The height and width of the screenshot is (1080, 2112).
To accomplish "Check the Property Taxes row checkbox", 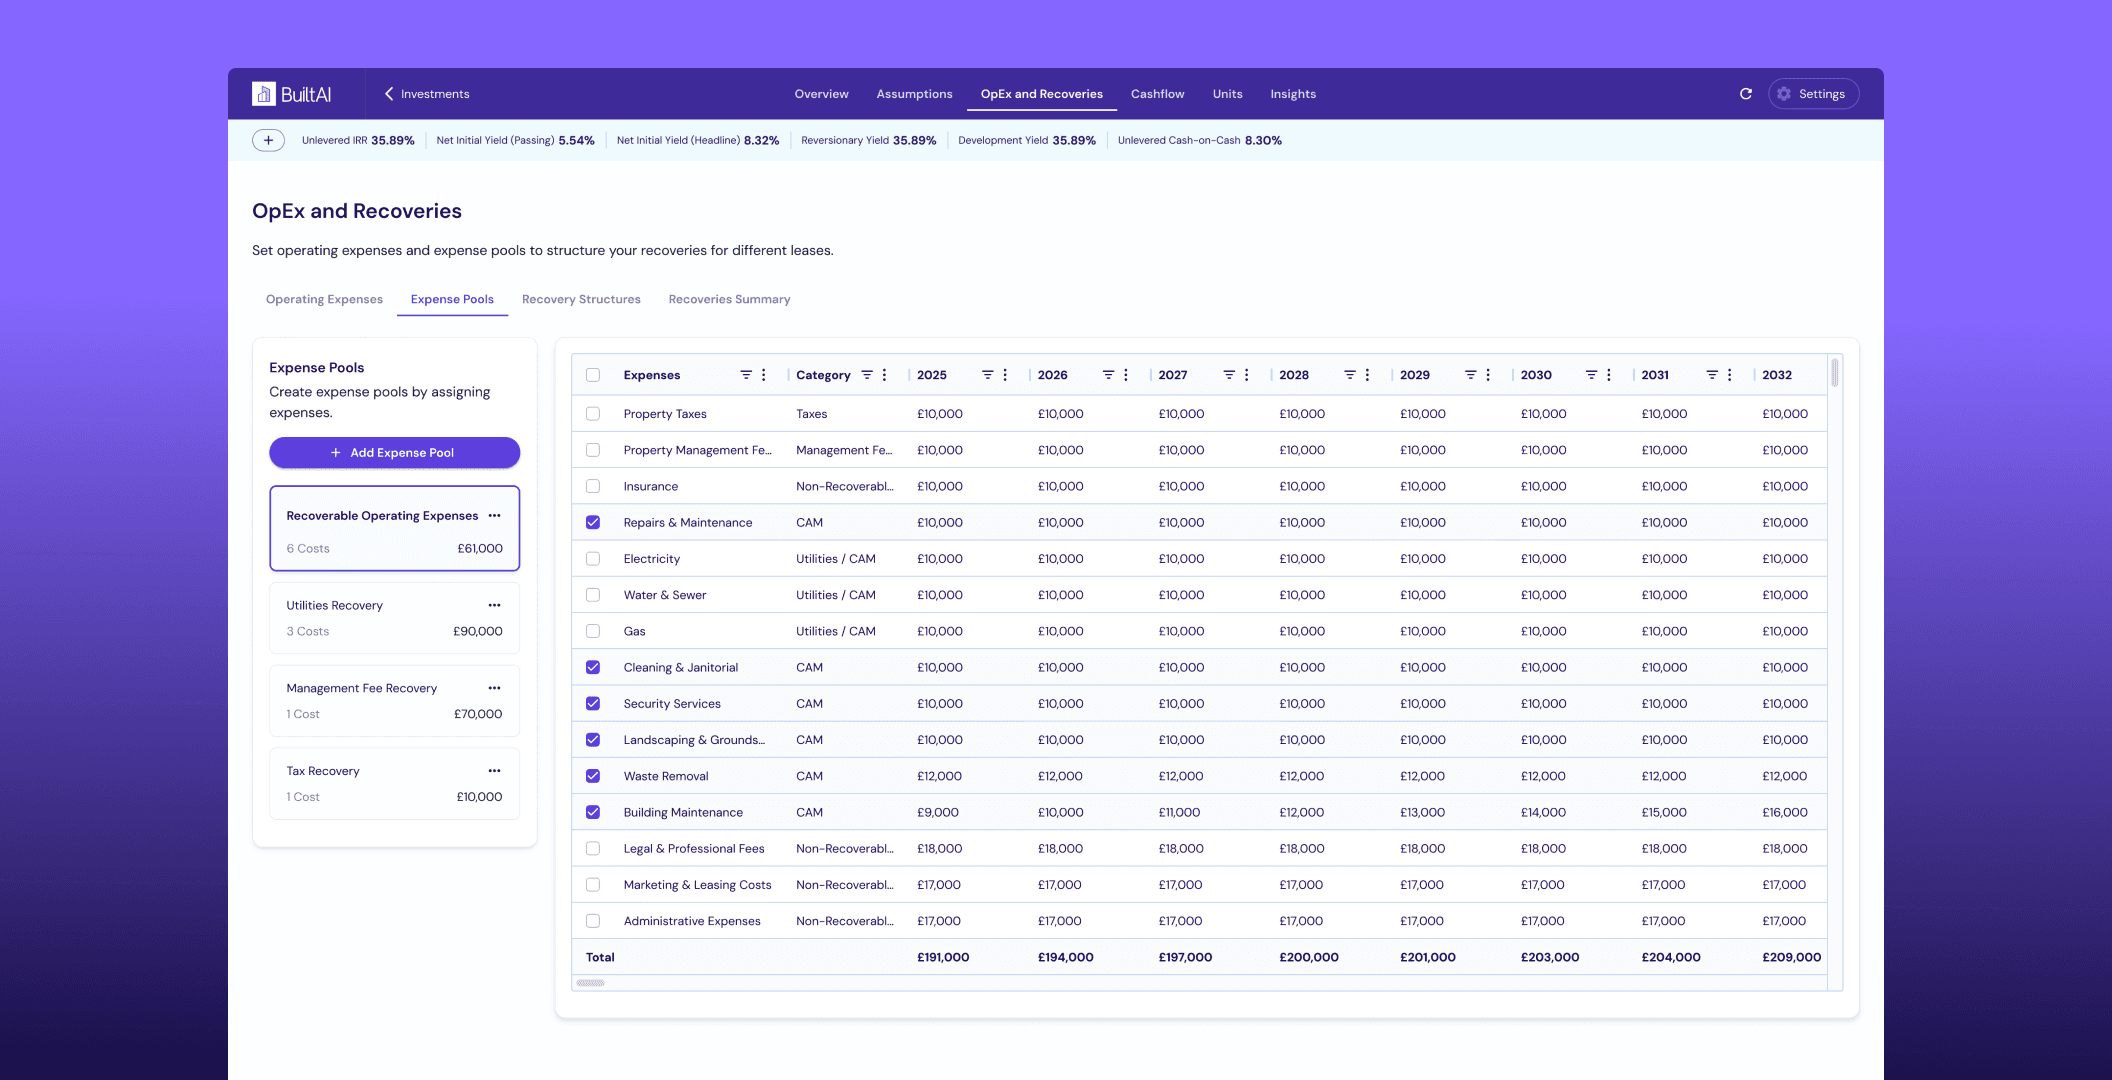I will [593, 414].
